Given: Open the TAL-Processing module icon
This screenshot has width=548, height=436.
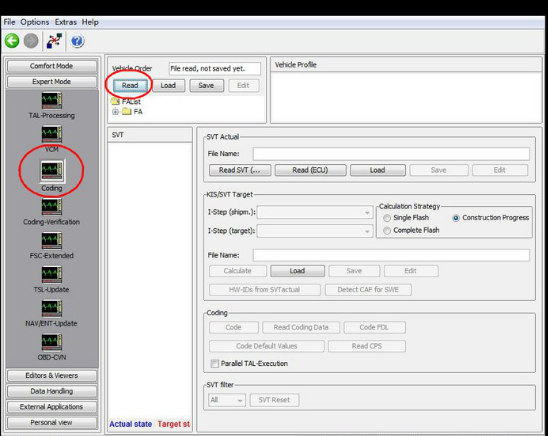Looking at the screenshot, I should click(52, 100).
